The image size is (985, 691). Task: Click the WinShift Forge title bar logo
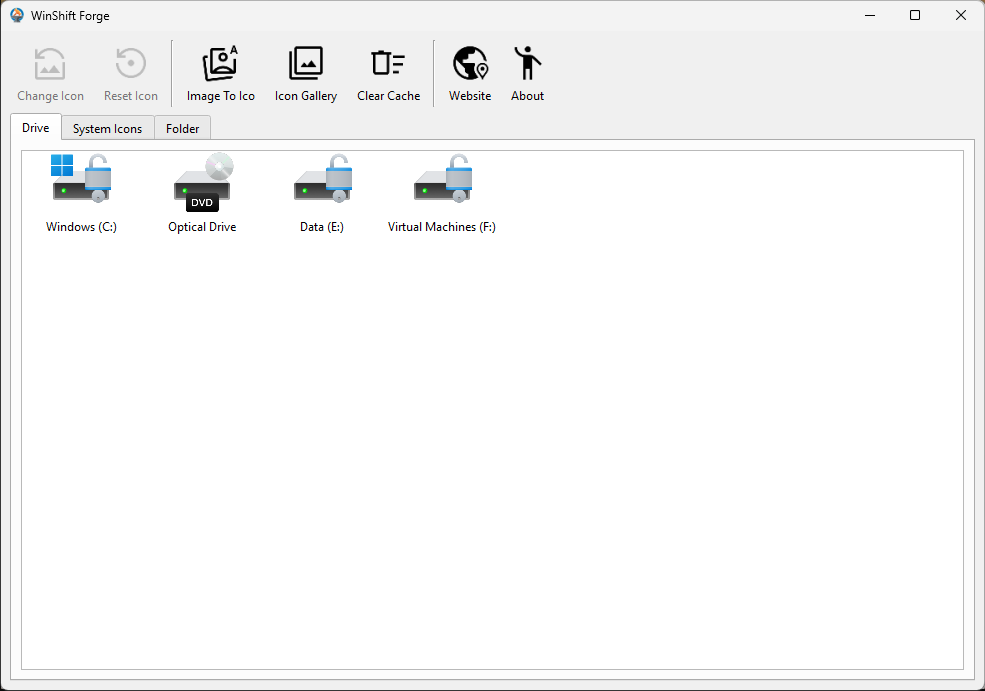click(x=16, y=15)
